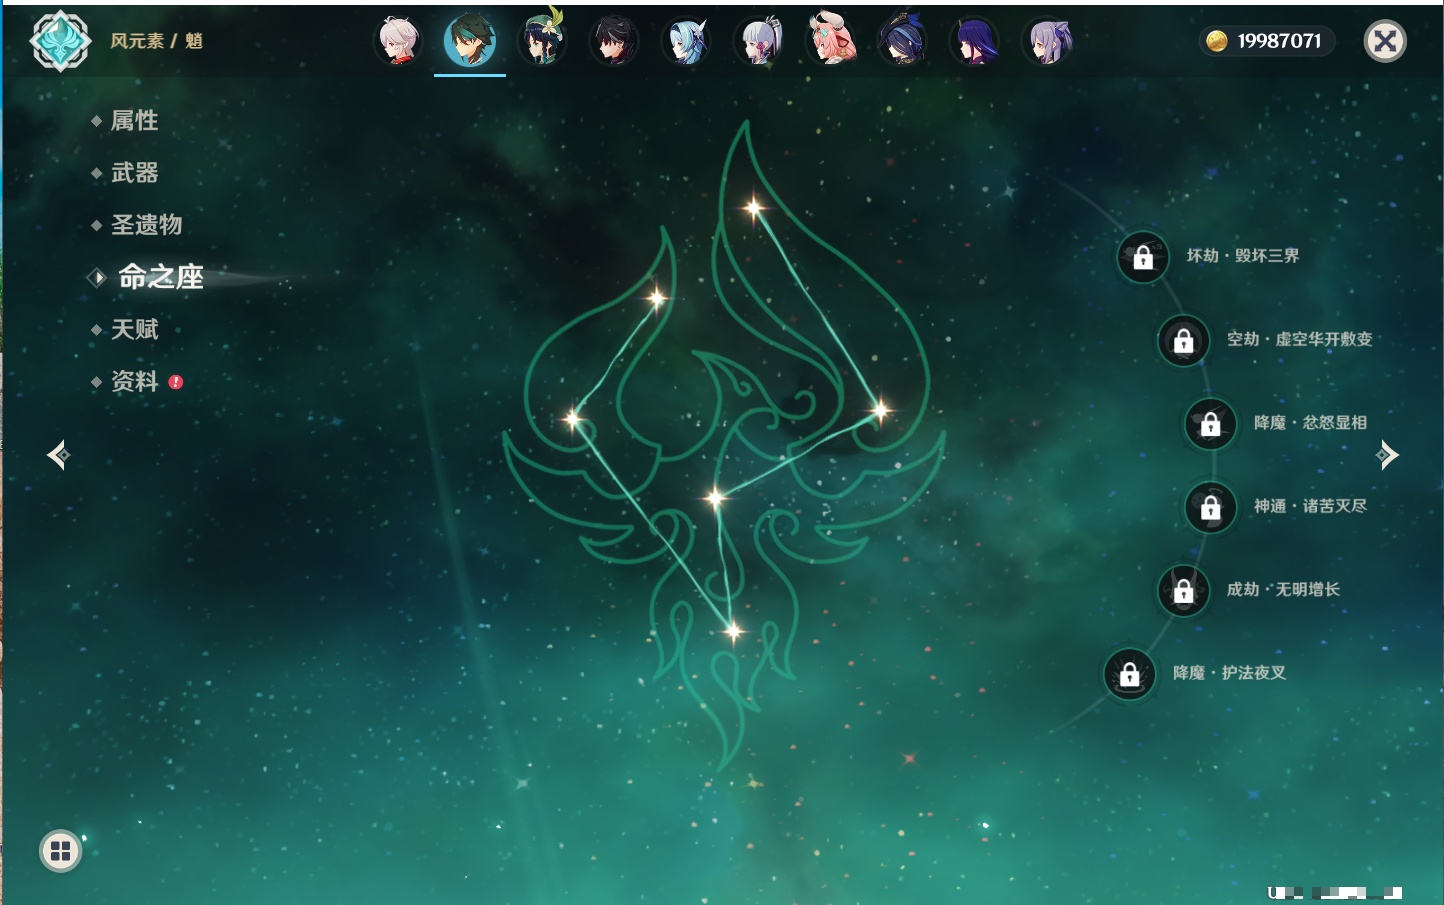The height and width of the screenshot is (905, 1444).
Task: Select Venti portrait with green flower hat
Action: click(542, 41)
